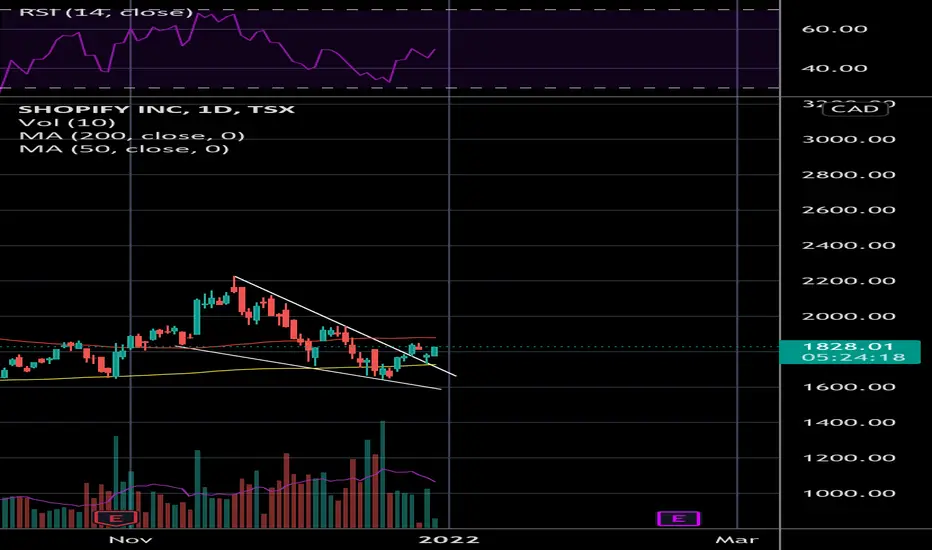
Task: Click the 2600.00 price axis label
Action: [849, 210]
